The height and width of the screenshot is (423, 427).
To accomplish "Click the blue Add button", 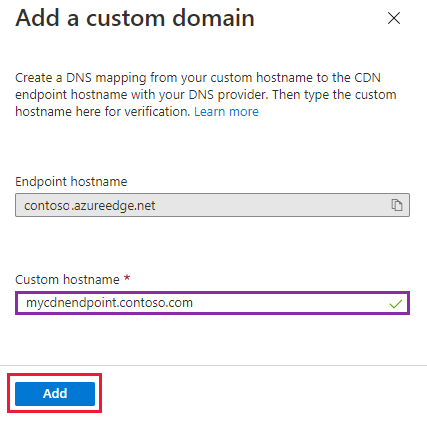I will [55, 394].
